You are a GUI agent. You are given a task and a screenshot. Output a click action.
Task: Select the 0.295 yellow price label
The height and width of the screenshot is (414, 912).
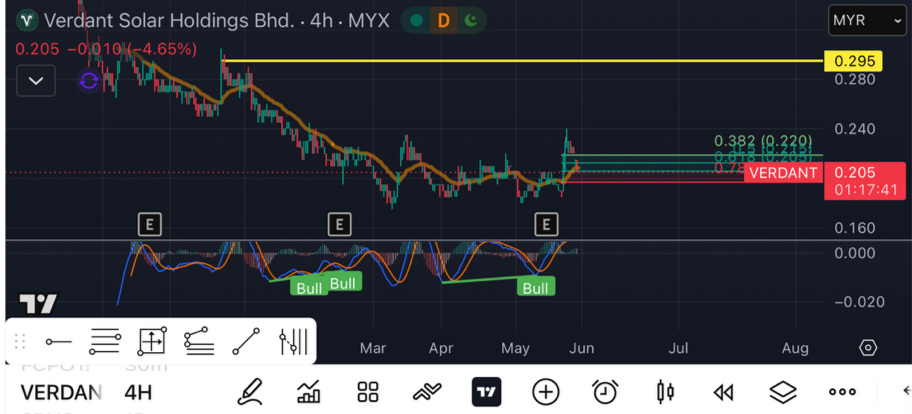point(853,60)
